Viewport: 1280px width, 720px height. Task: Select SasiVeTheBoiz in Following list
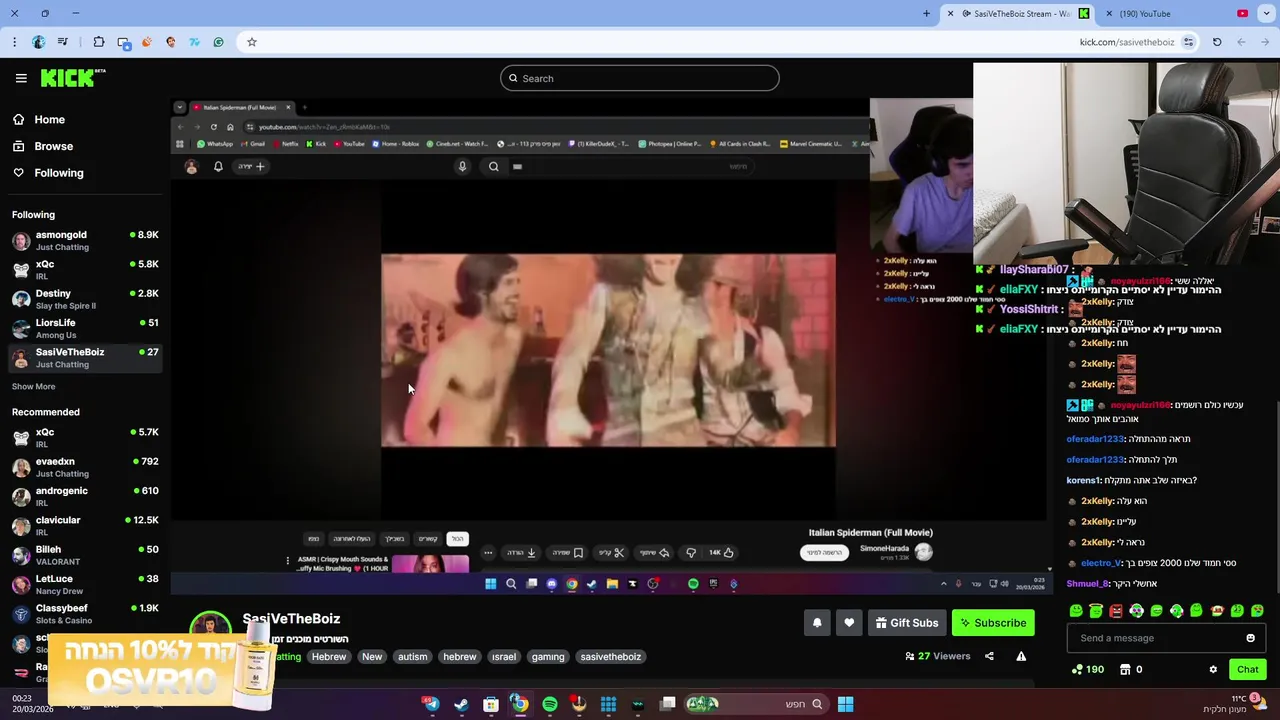click(x=85, y=358)
